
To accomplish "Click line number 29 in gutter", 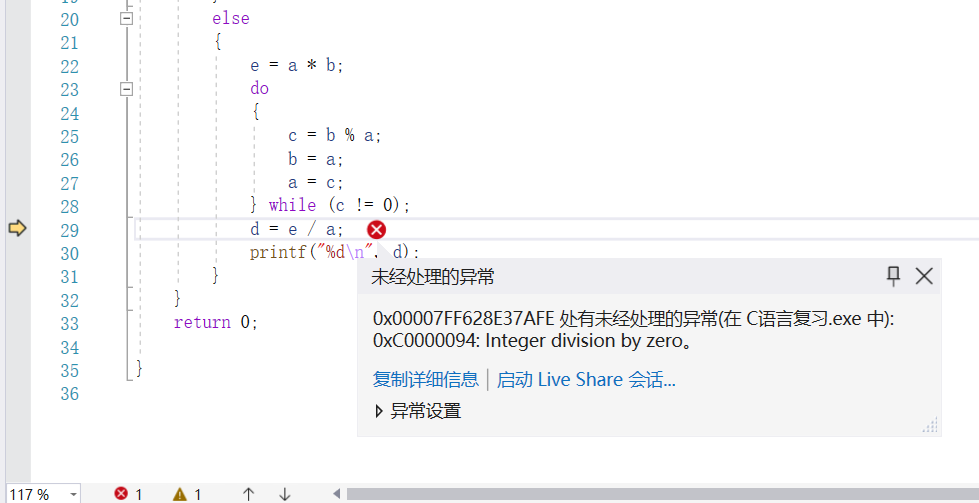I will pyautogui.click(x=69, y=230).
